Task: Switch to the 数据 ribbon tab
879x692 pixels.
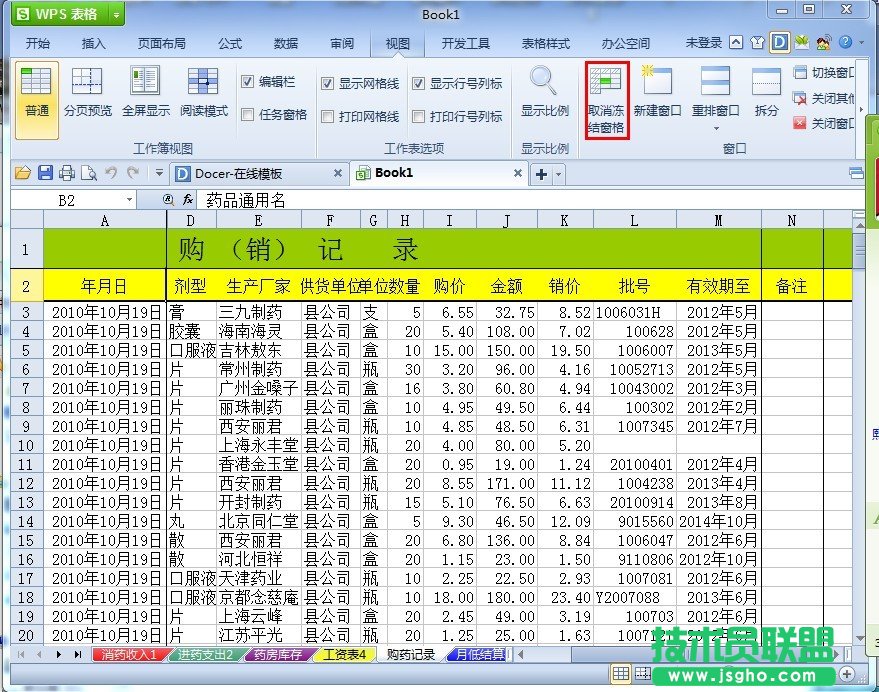Action: pos(285,43)
